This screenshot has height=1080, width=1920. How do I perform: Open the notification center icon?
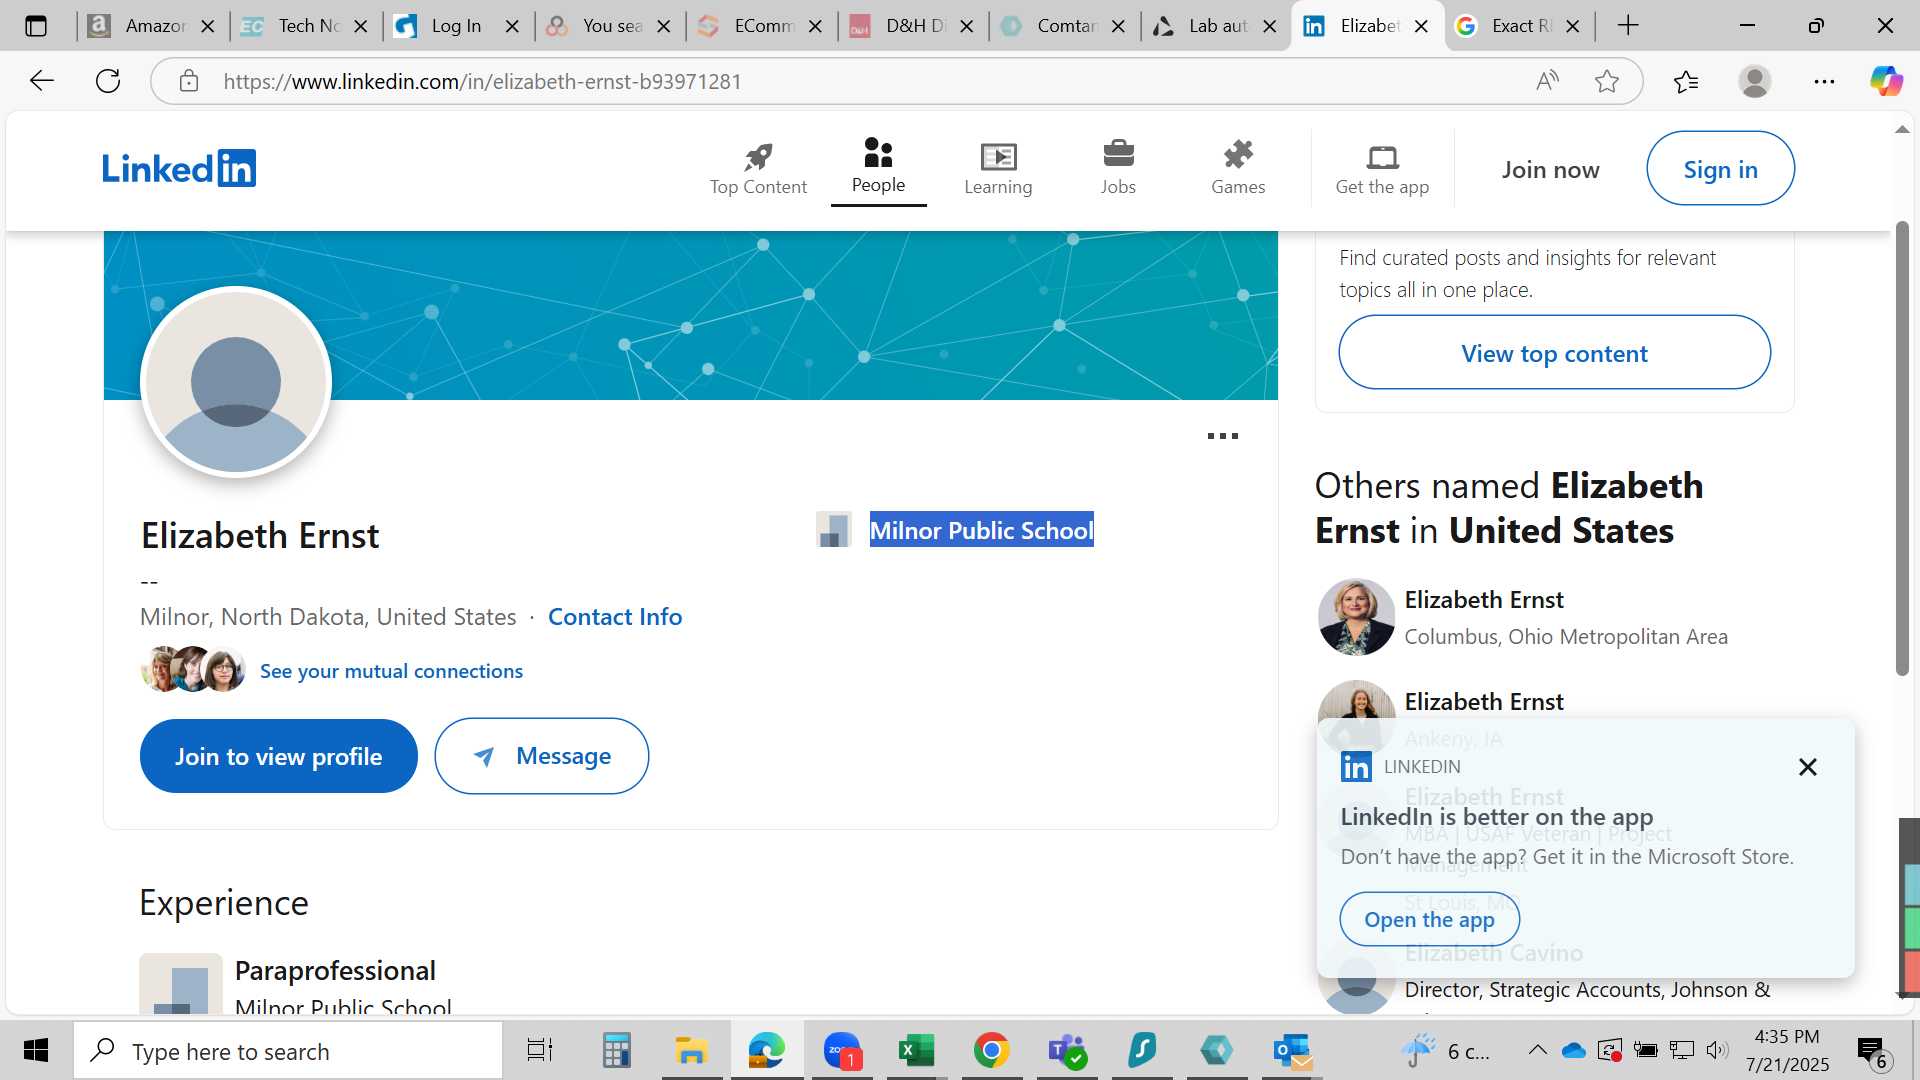tap(1872, 1051)
